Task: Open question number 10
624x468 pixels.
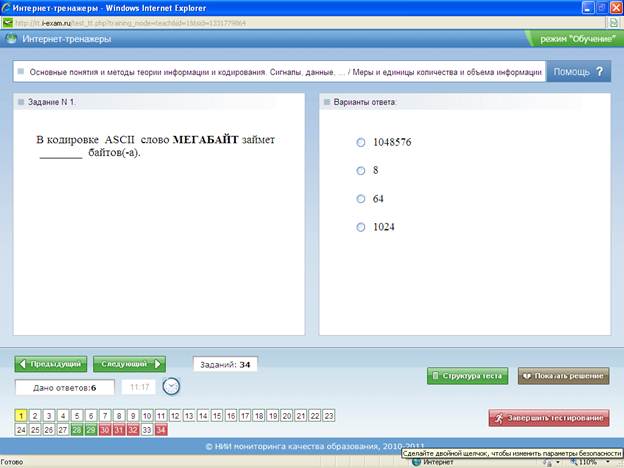Action: point(147,416)
